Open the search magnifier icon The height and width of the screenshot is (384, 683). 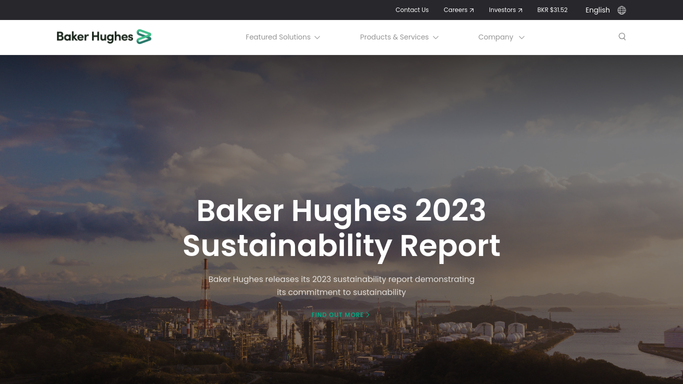tap(622, 37)
